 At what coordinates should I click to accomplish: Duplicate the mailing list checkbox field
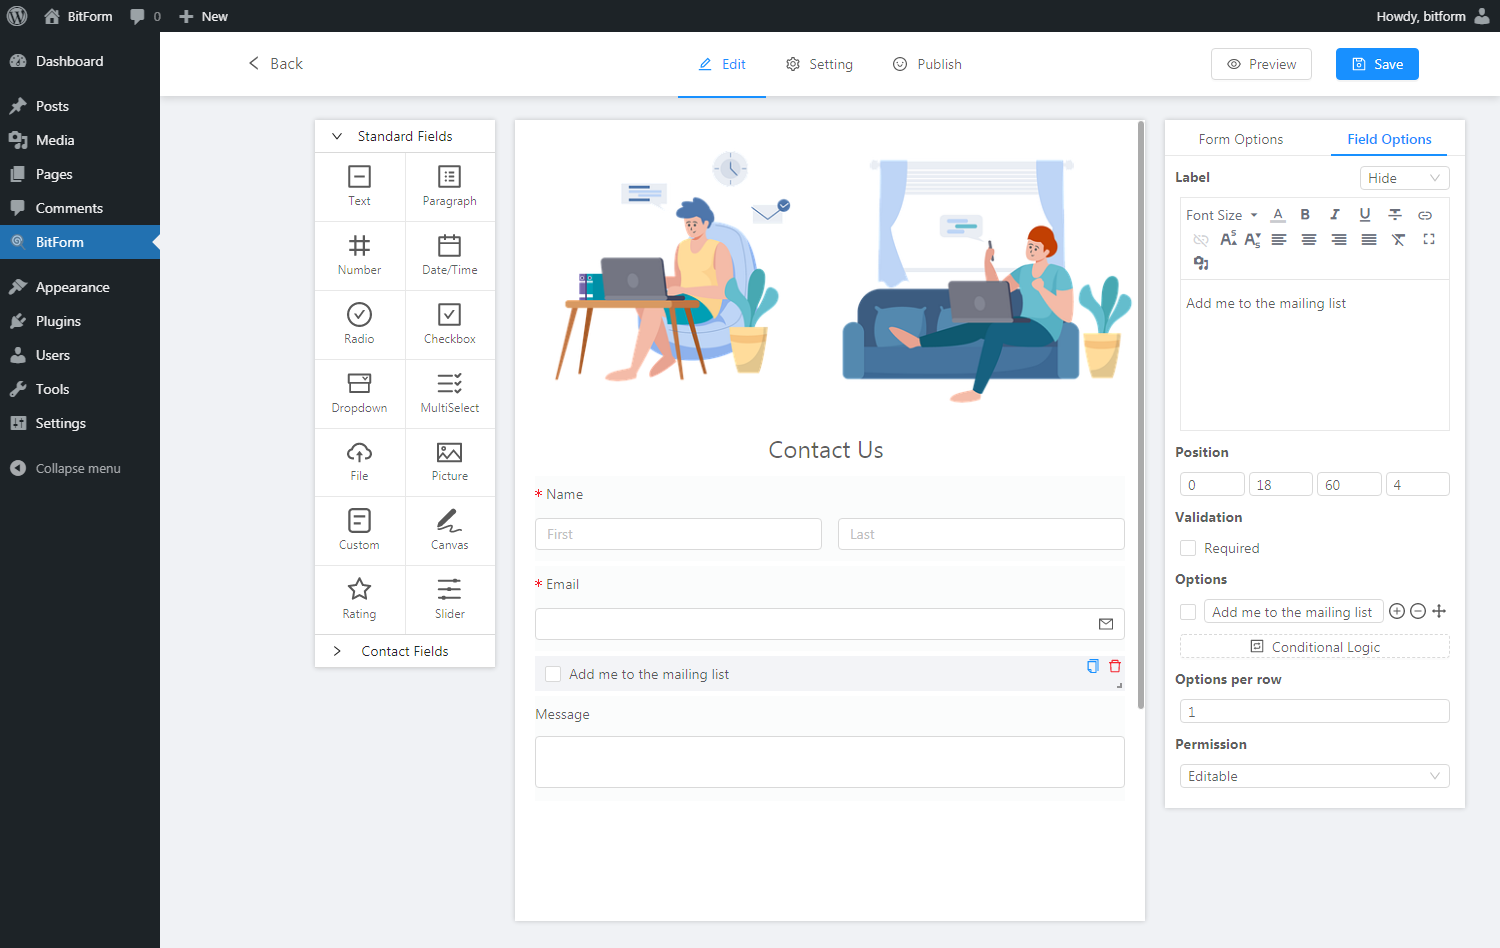tap(1093, 666)
